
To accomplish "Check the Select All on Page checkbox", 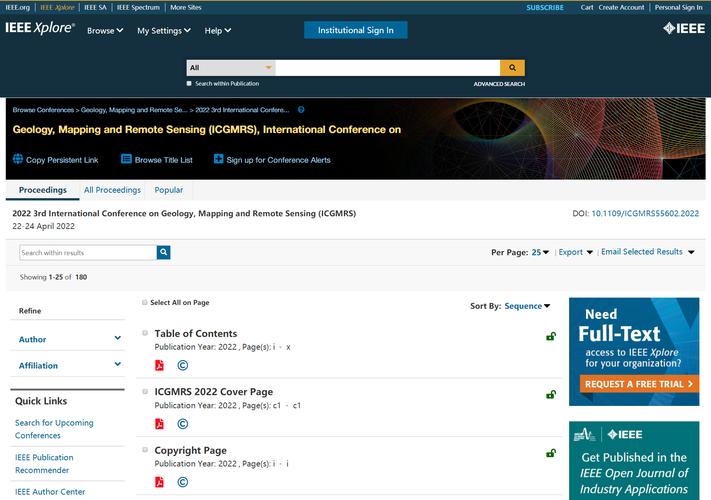I will pos(145,302).
